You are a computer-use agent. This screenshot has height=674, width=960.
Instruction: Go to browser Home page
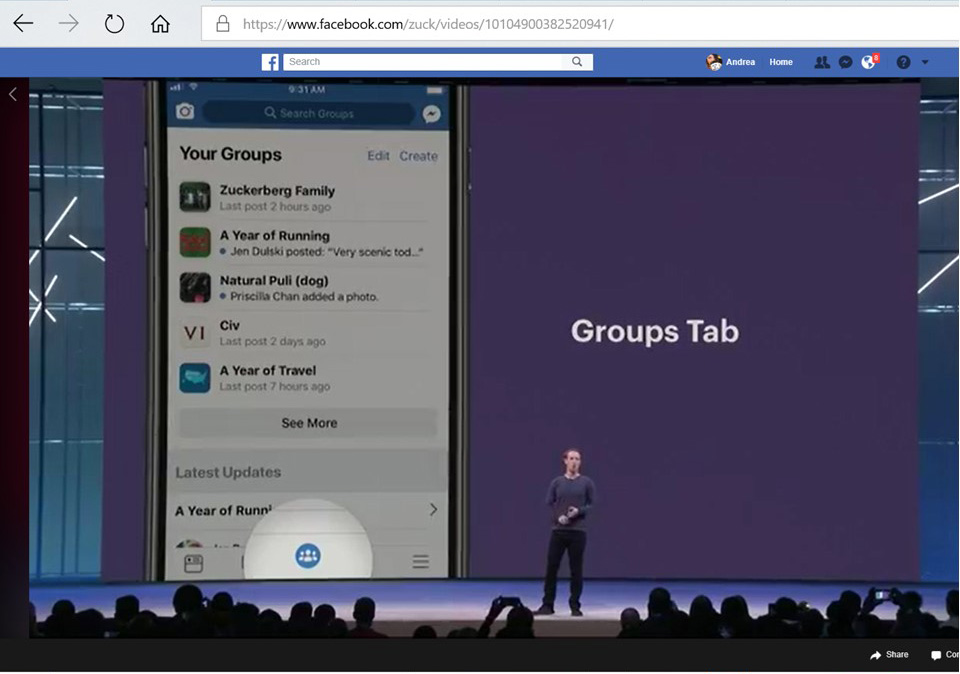coord(160,24)
